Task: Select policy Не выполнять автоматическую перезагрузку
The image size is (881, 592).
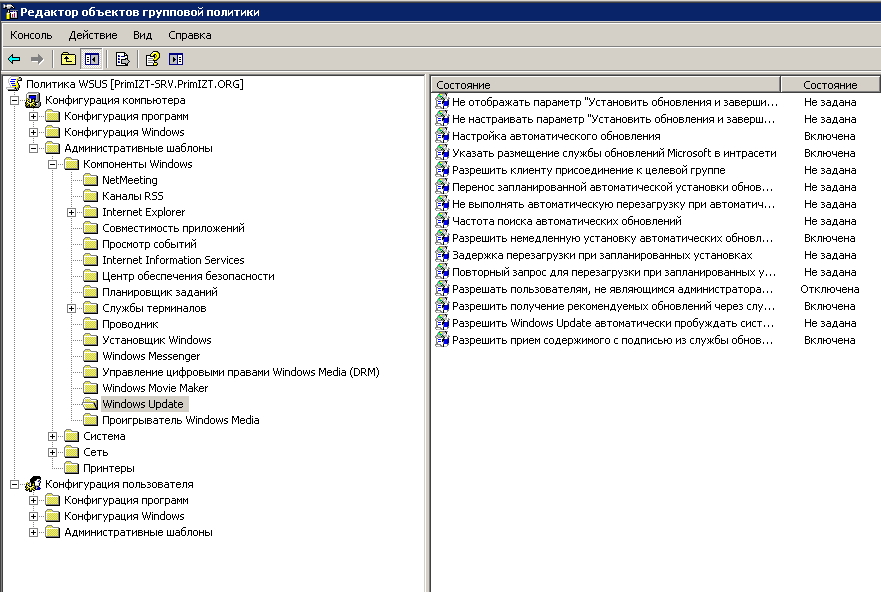Action: [x=613, y=204]
